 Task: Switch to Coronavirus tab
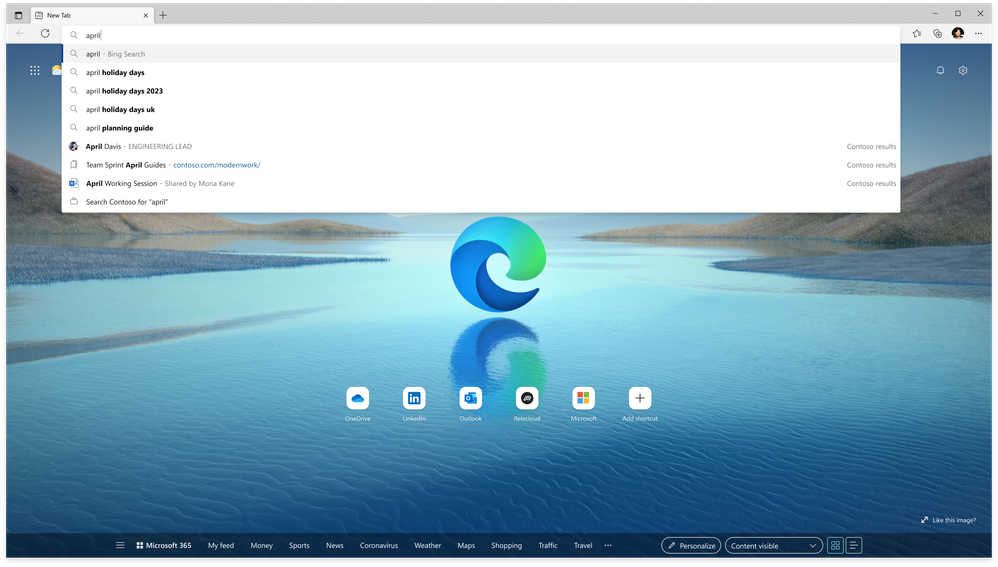[379, 545]
